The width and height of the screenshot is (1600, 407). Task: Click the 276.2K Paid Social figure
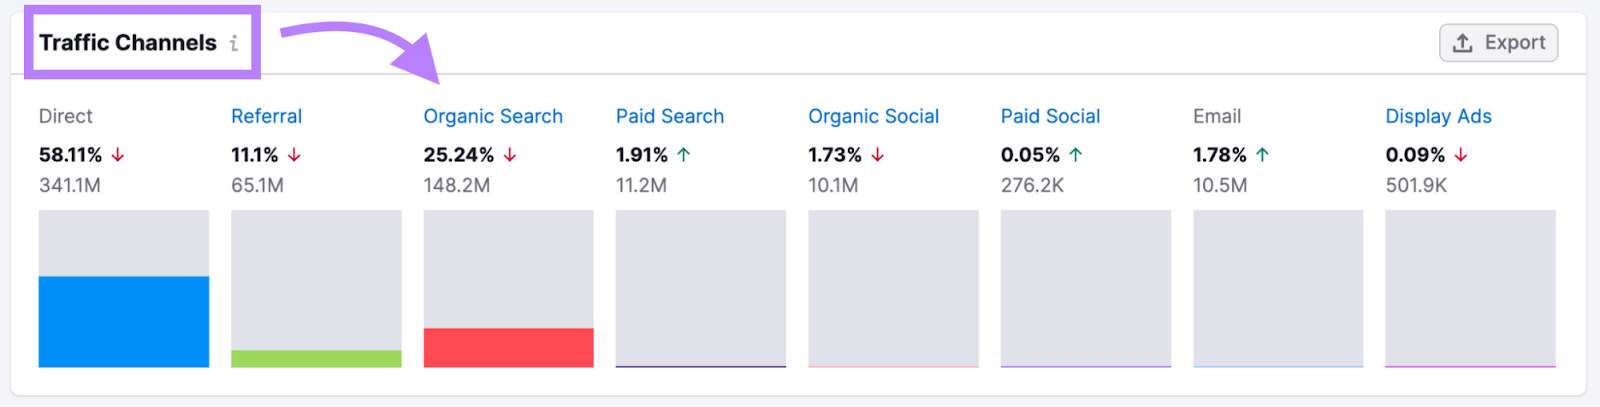(x=1033, y=185)
